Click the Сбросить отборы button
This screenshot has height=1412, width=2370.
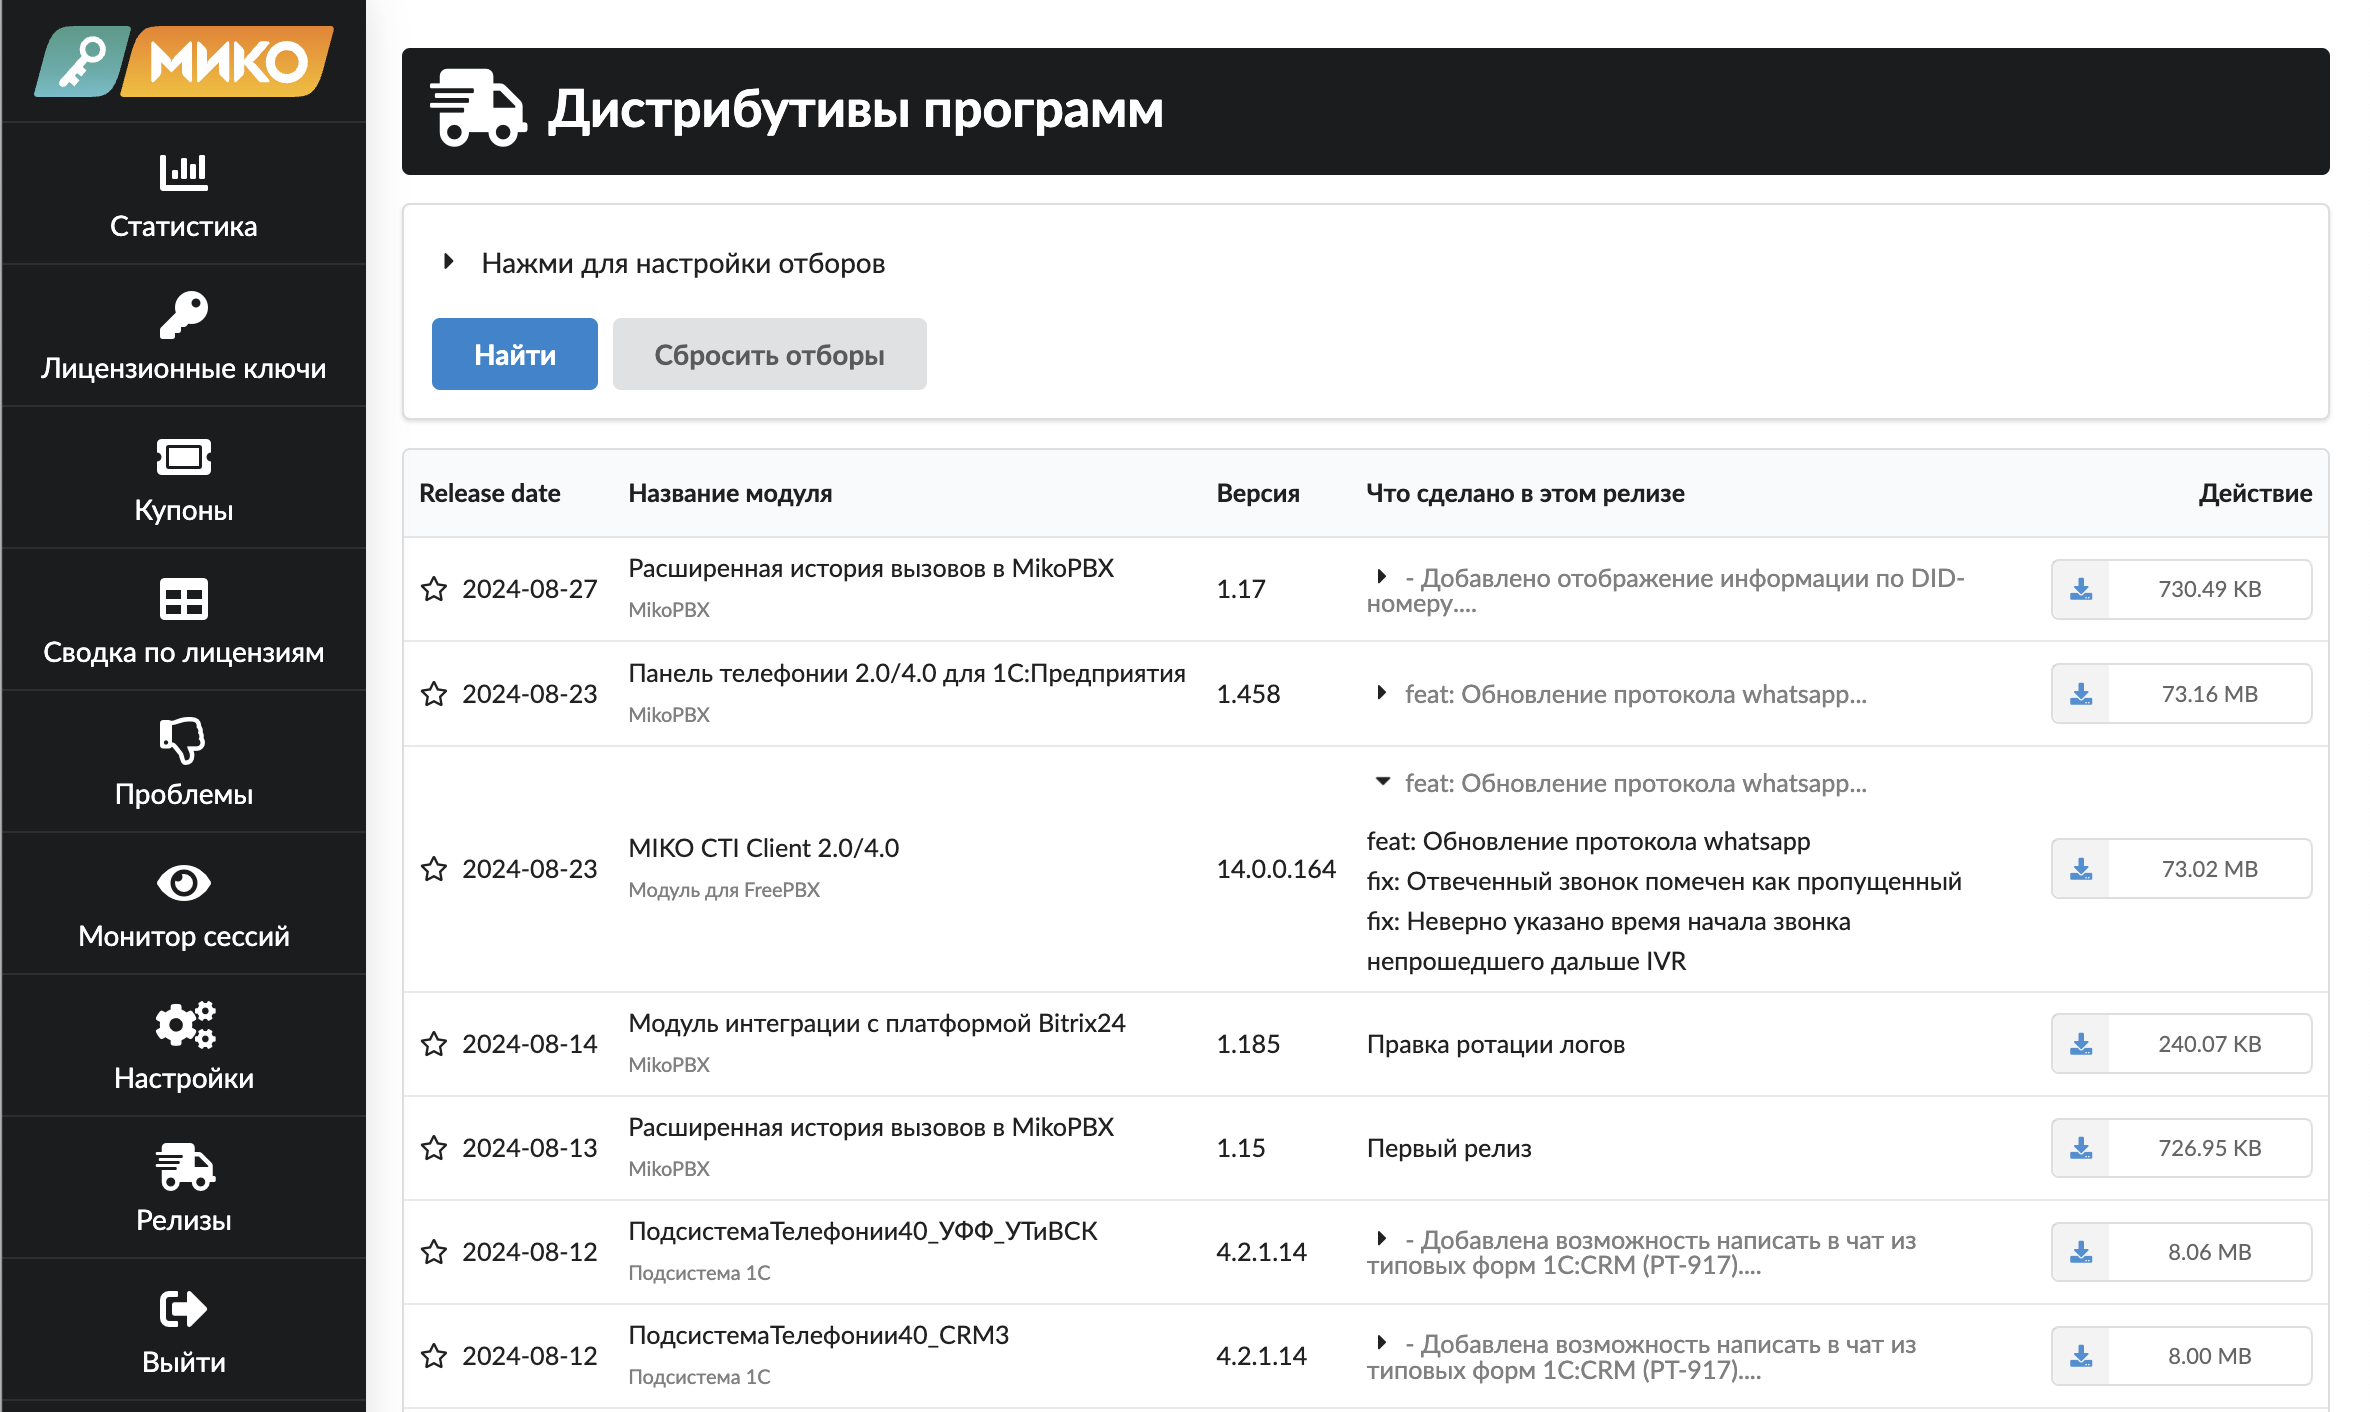[770, 354]
